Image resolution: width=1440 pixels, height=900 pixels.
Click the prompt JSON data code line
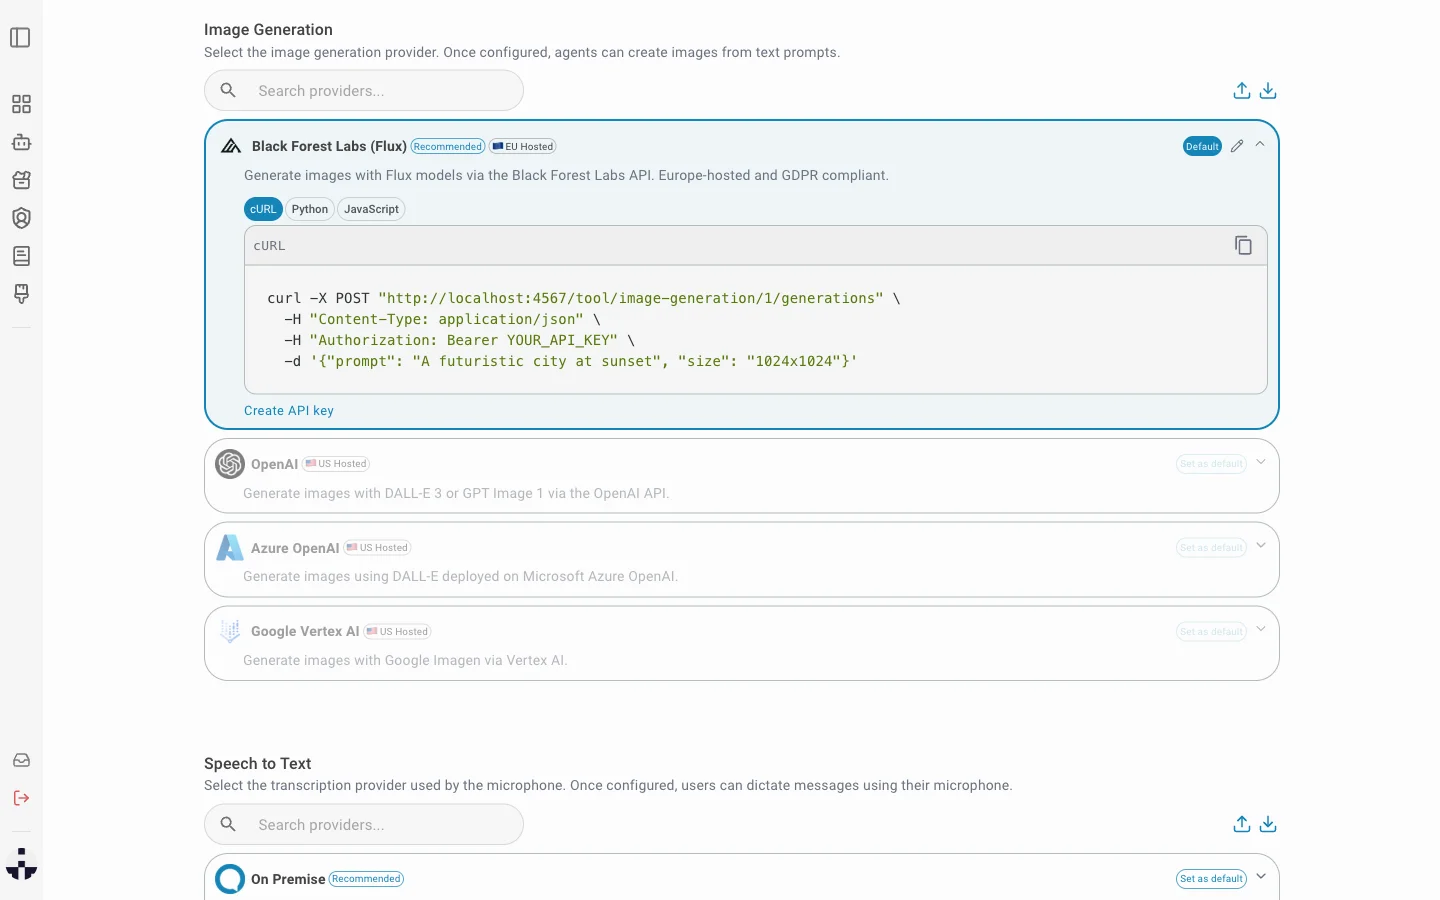571,361
